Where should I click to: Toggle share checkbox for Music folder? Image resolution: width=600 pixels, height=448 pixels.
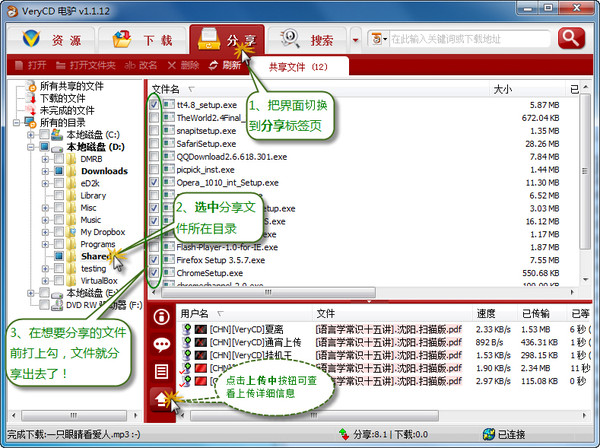click(59, 220)
